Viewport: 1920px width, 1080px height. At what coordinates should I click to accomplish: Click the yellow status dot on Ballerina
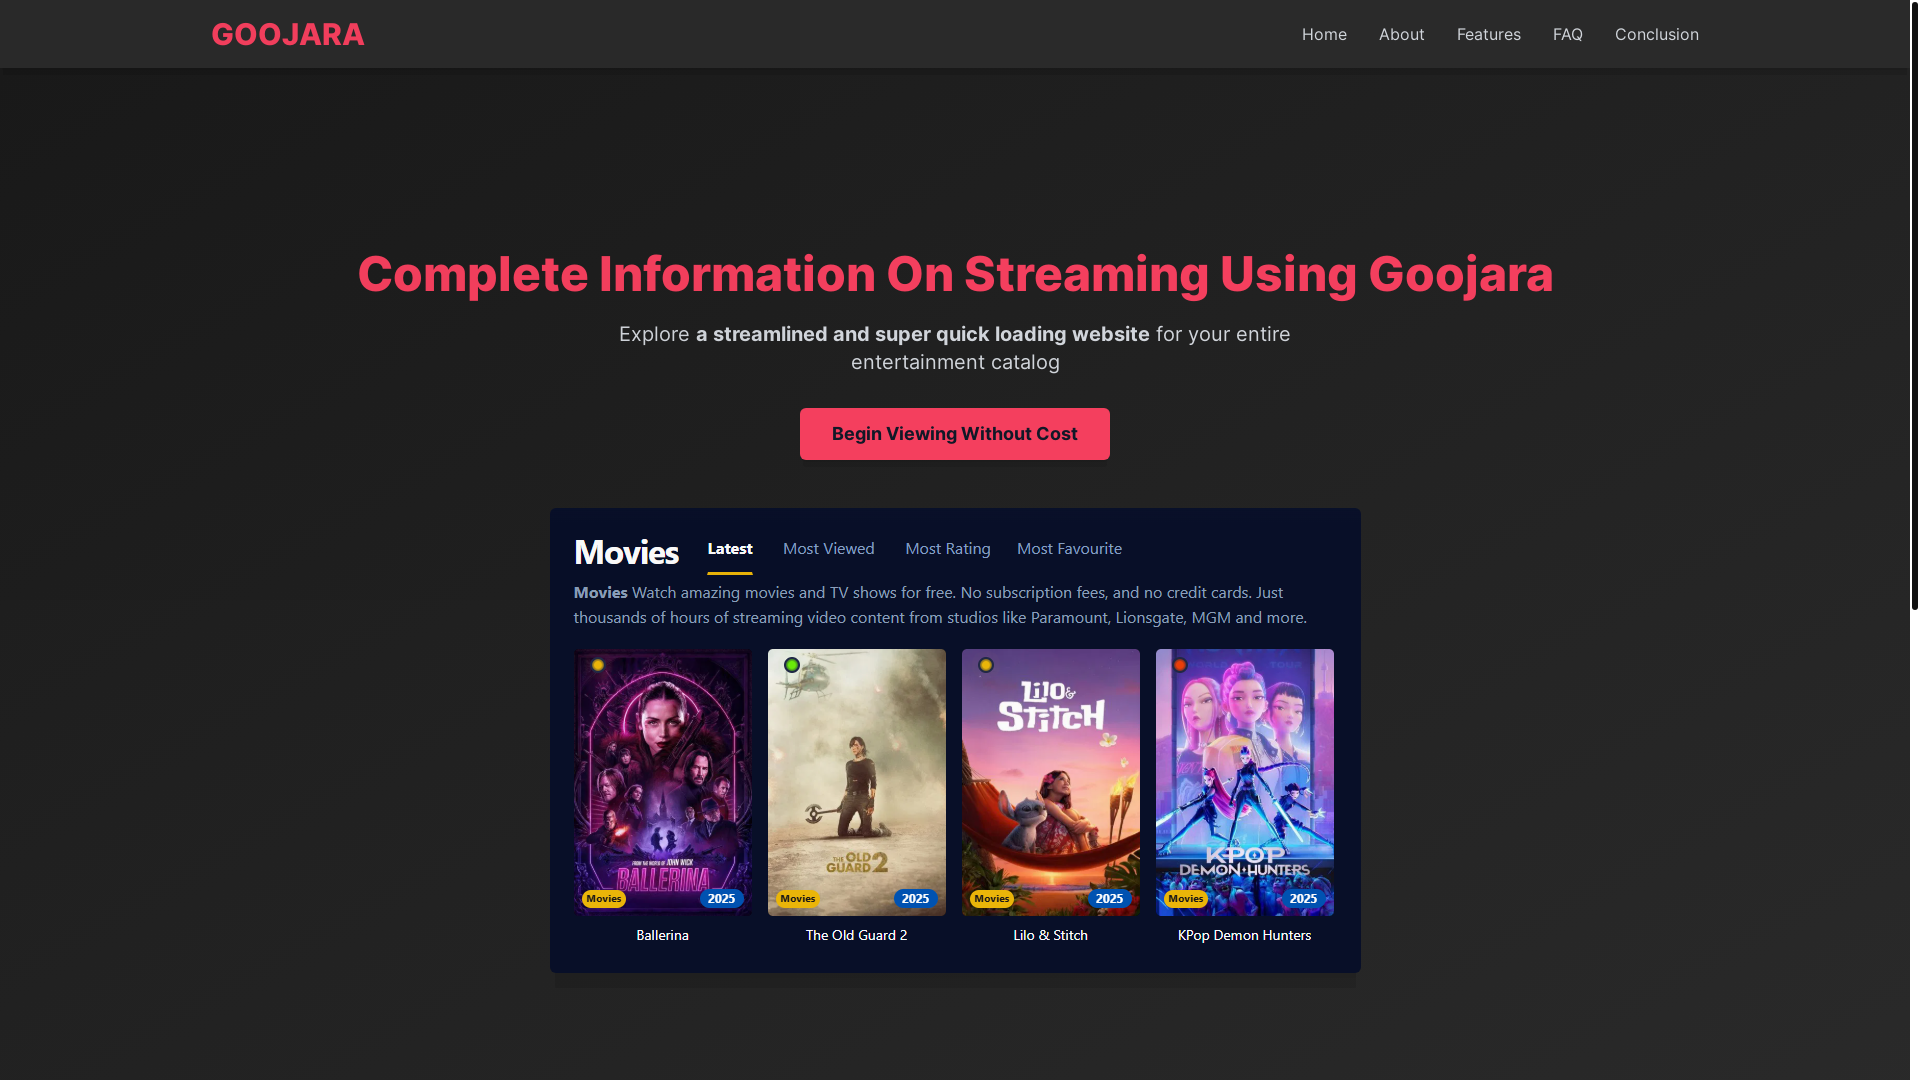[x=598, y=665]
